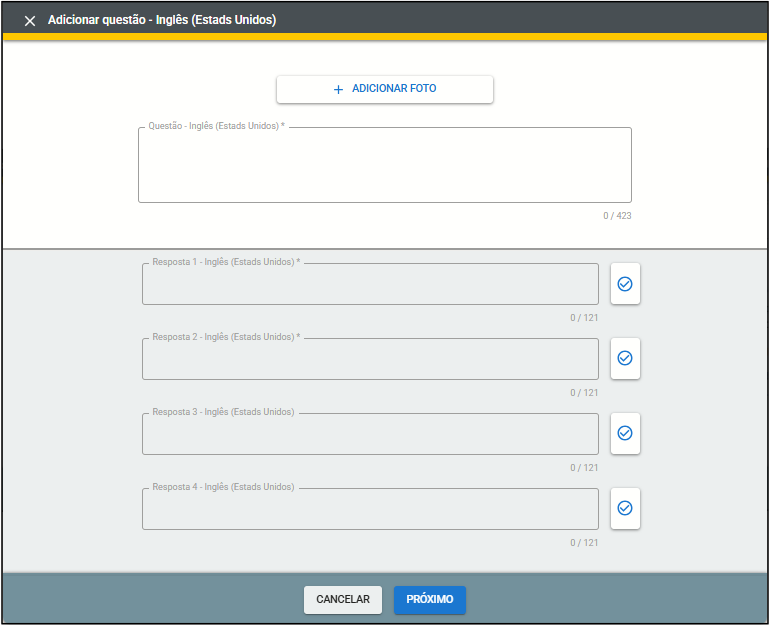Close the Adicionar questão dialog with X
The width and height of the screenshot is (769, 625).
coord(30,20)
